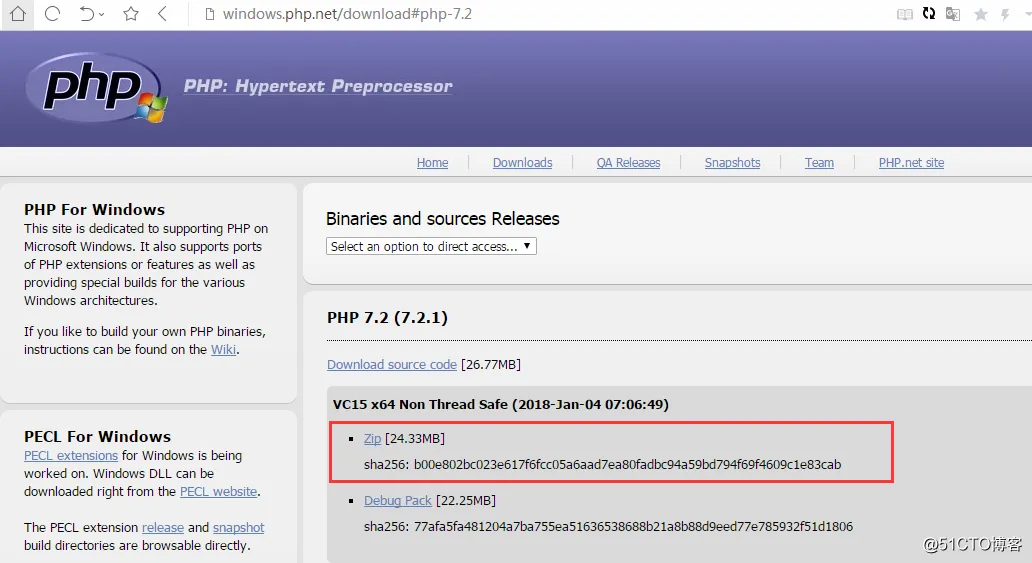
Task: Click 'VC15 x64 Non Thread Safe' heading text
Action: pyautogui.click(x=501, y=404)
